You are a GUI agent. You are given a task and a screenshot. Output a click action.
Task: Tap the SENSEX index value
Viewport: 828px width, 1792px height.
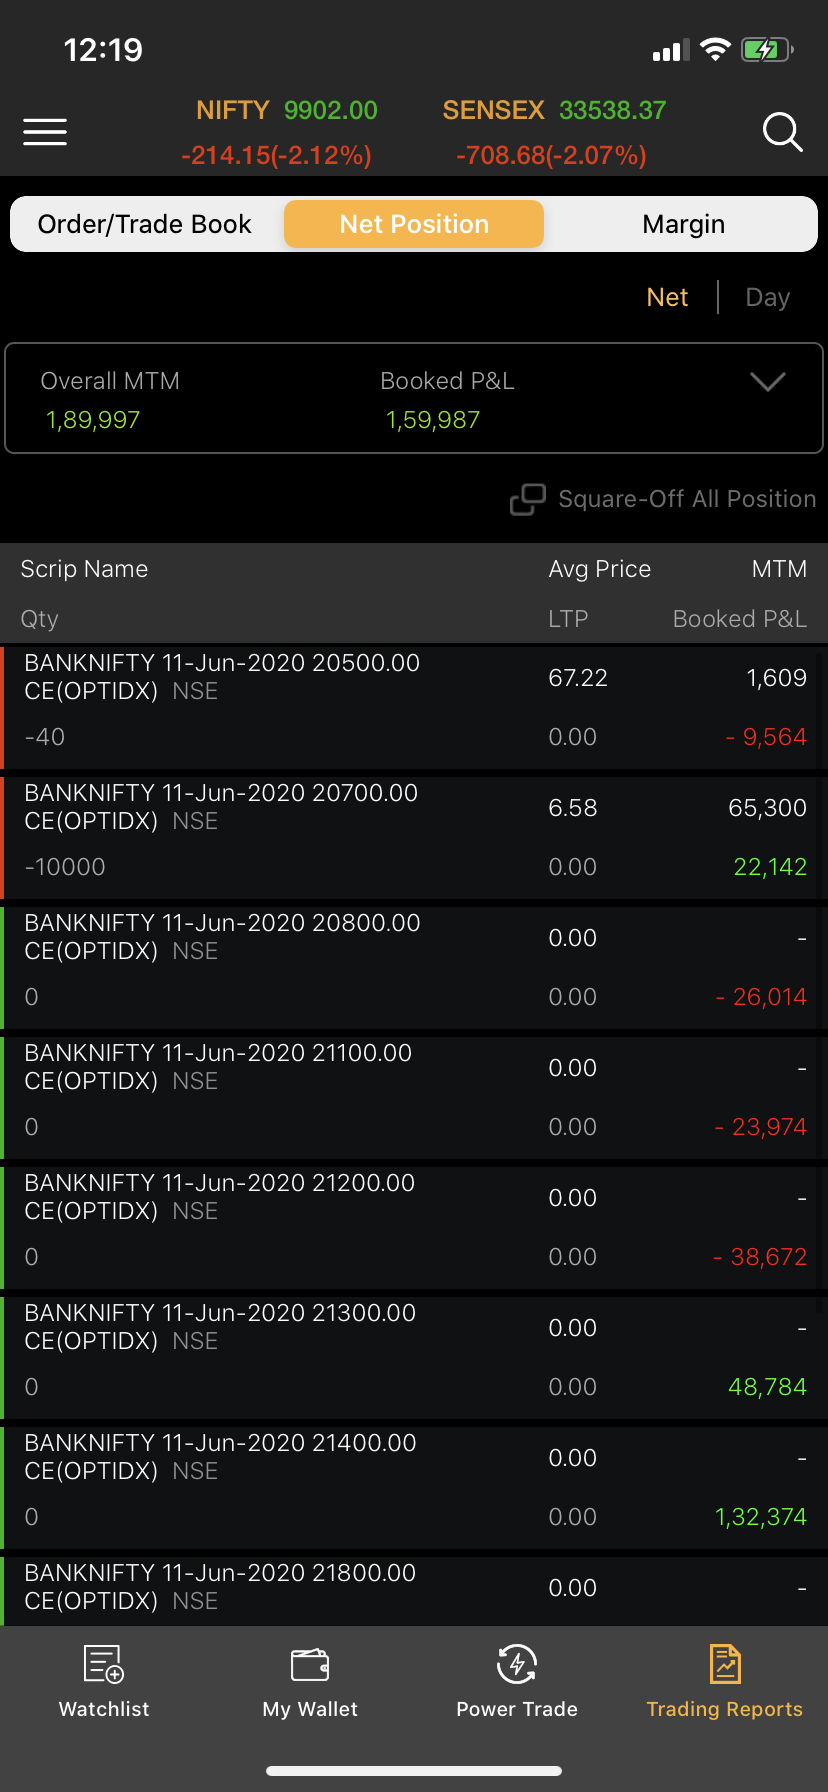tap(612, 110)
